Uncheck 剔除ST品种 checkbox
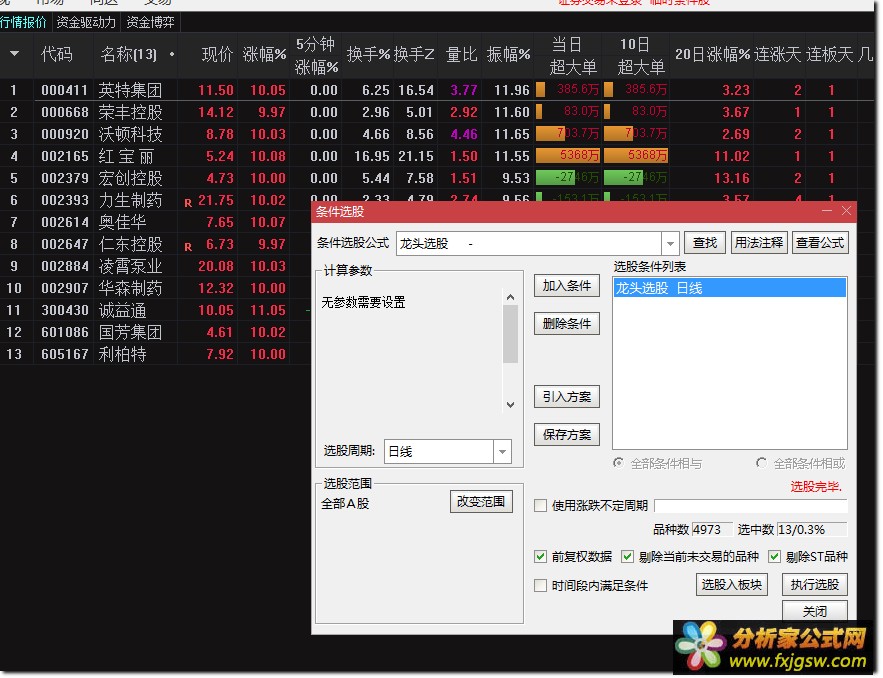 coord(774,557)
